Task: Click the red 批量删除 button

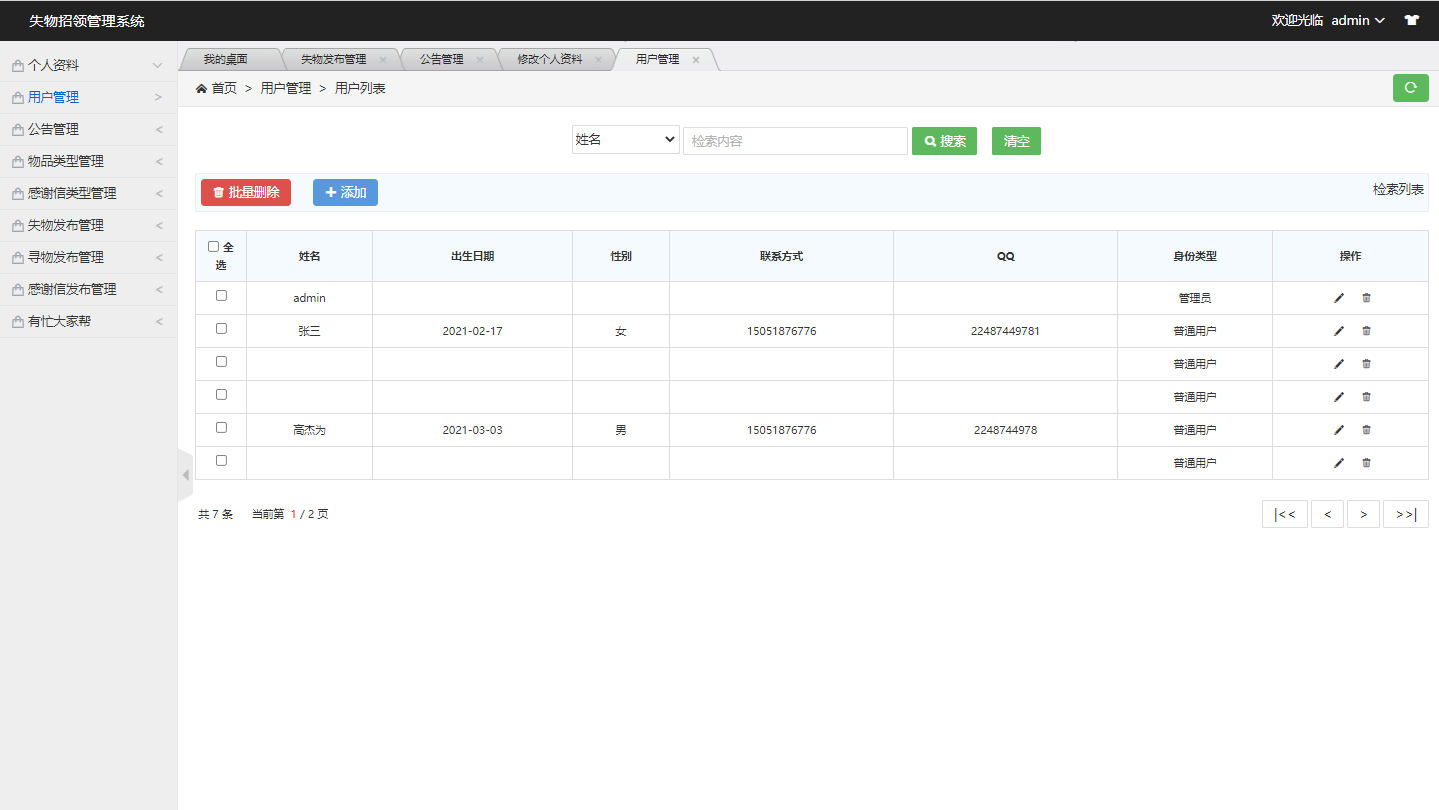Action: click(x=246, y=192)
